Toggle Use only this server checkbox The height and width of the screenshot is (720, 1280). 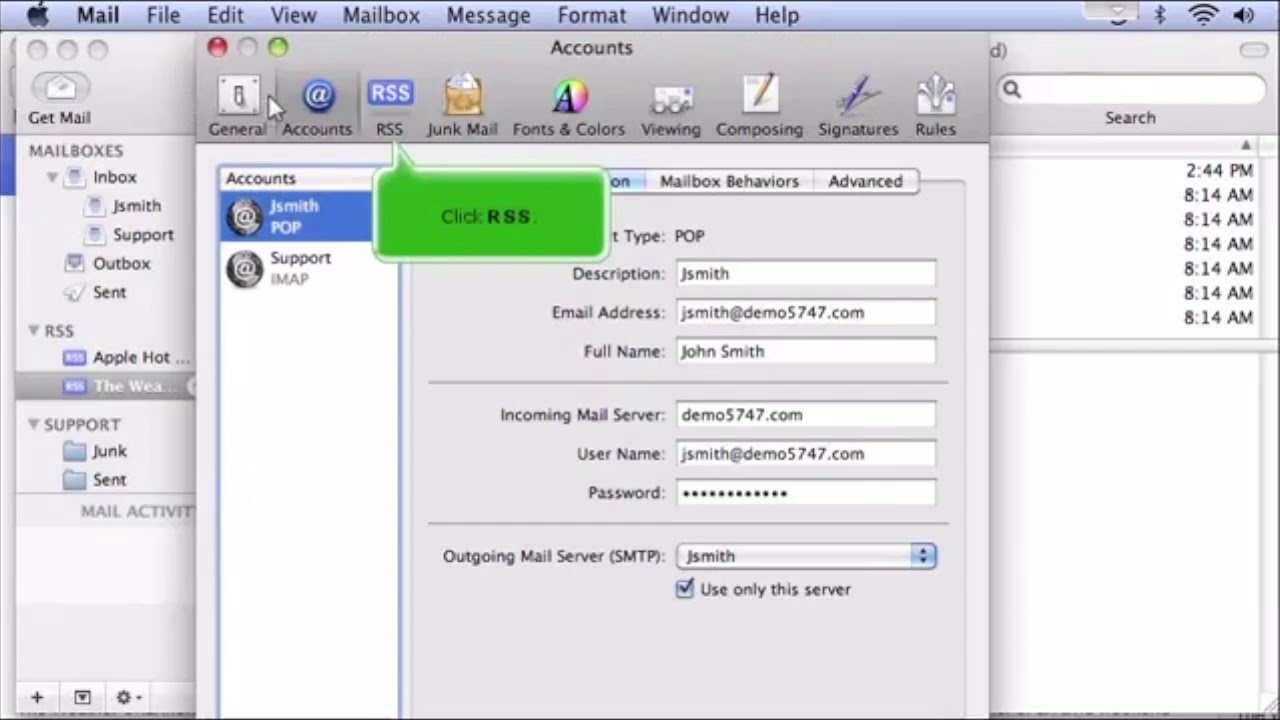[685, 589]
